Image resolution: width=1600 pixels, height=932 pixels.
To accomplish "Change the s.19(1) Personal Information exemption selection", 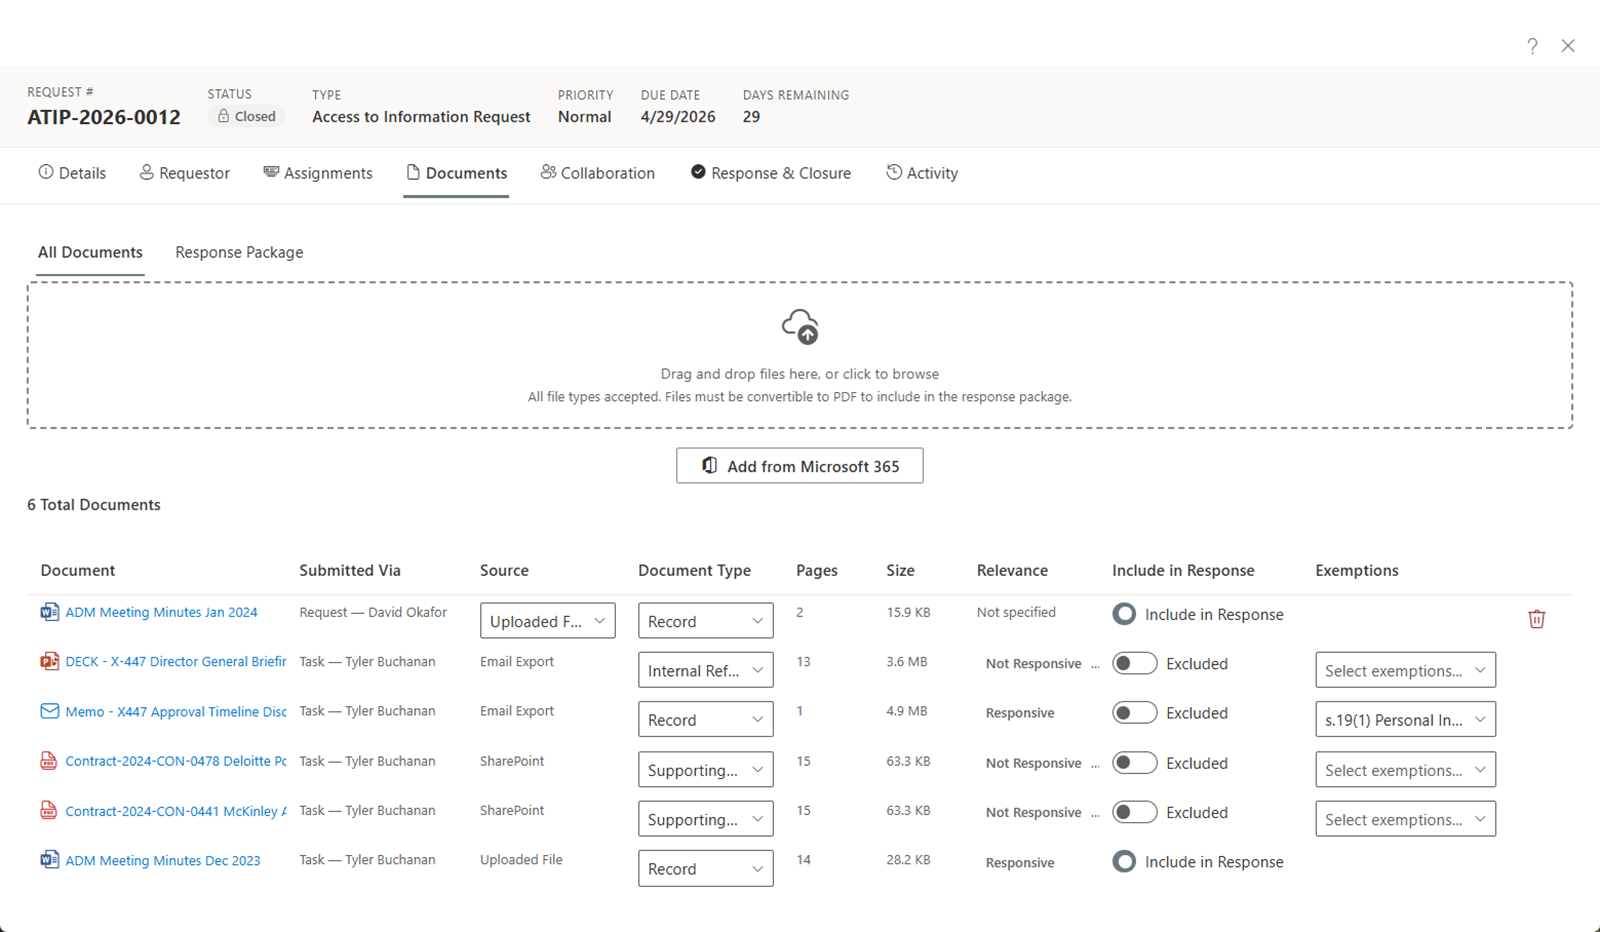I will [x=1404, y=719].
